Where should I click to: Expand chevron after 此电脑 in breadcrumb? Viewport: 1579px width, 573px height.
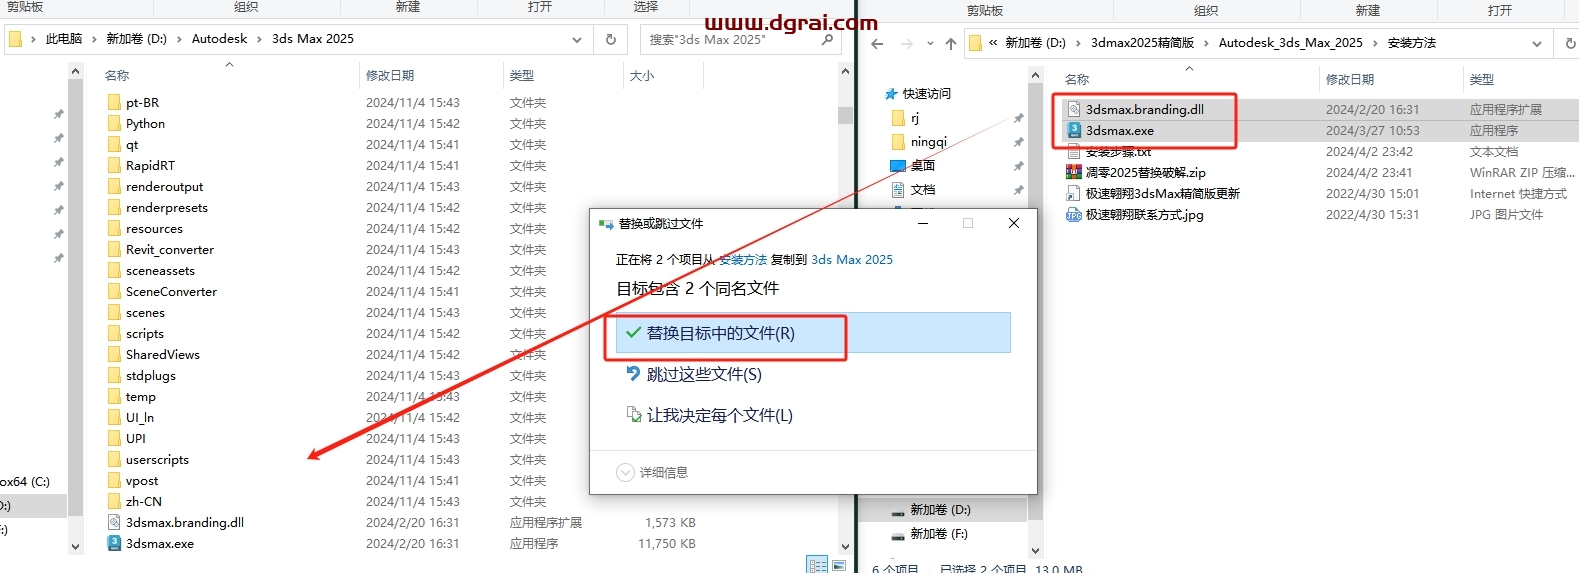point(95,39)
